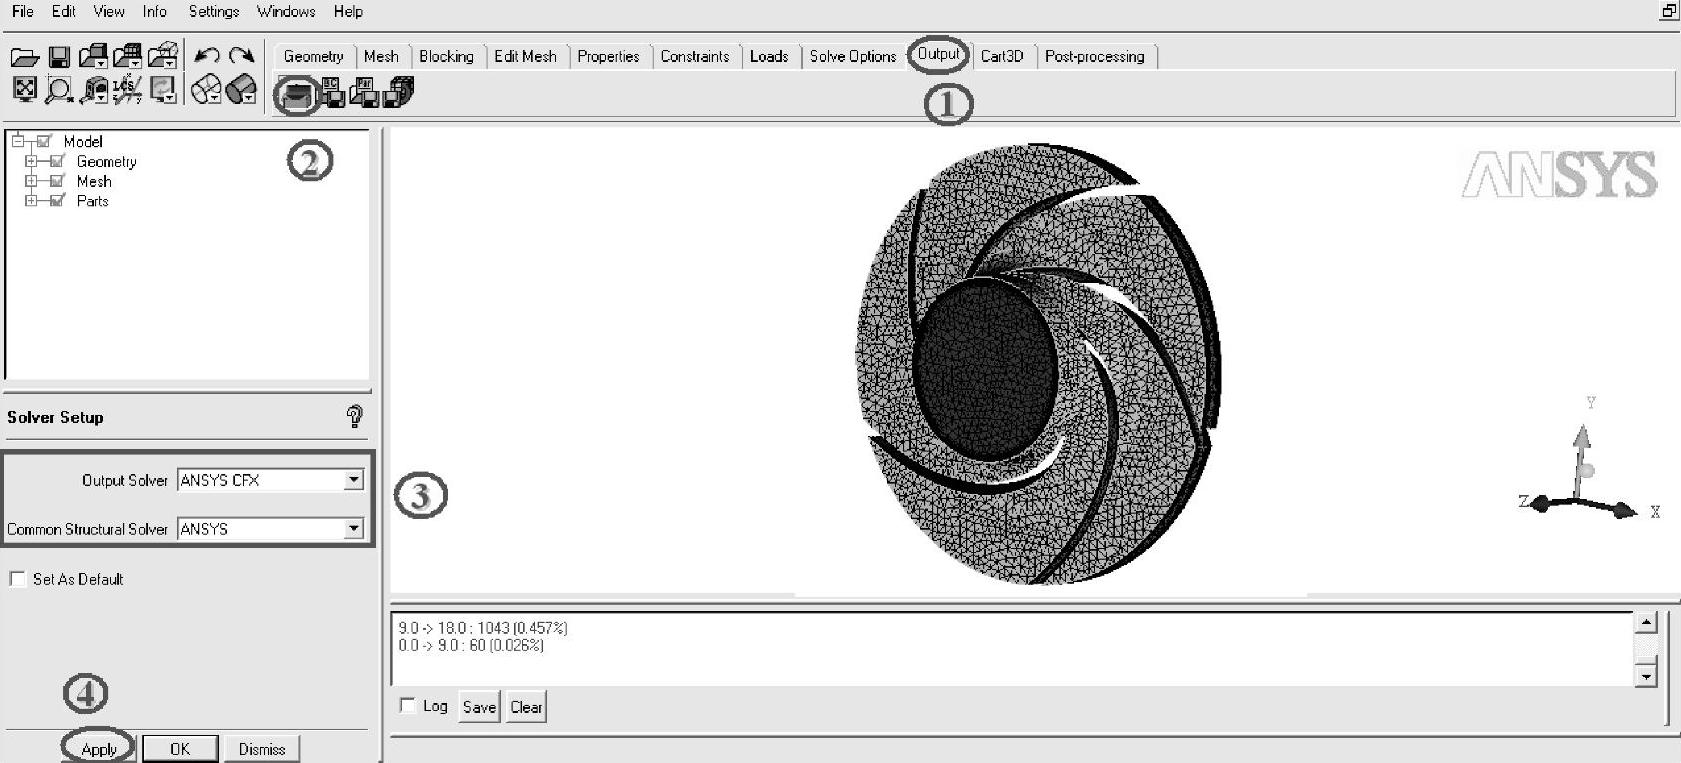Clear the message window
Image resolution: width=1681 pixels, height=763 pixels.
(526, 707)
